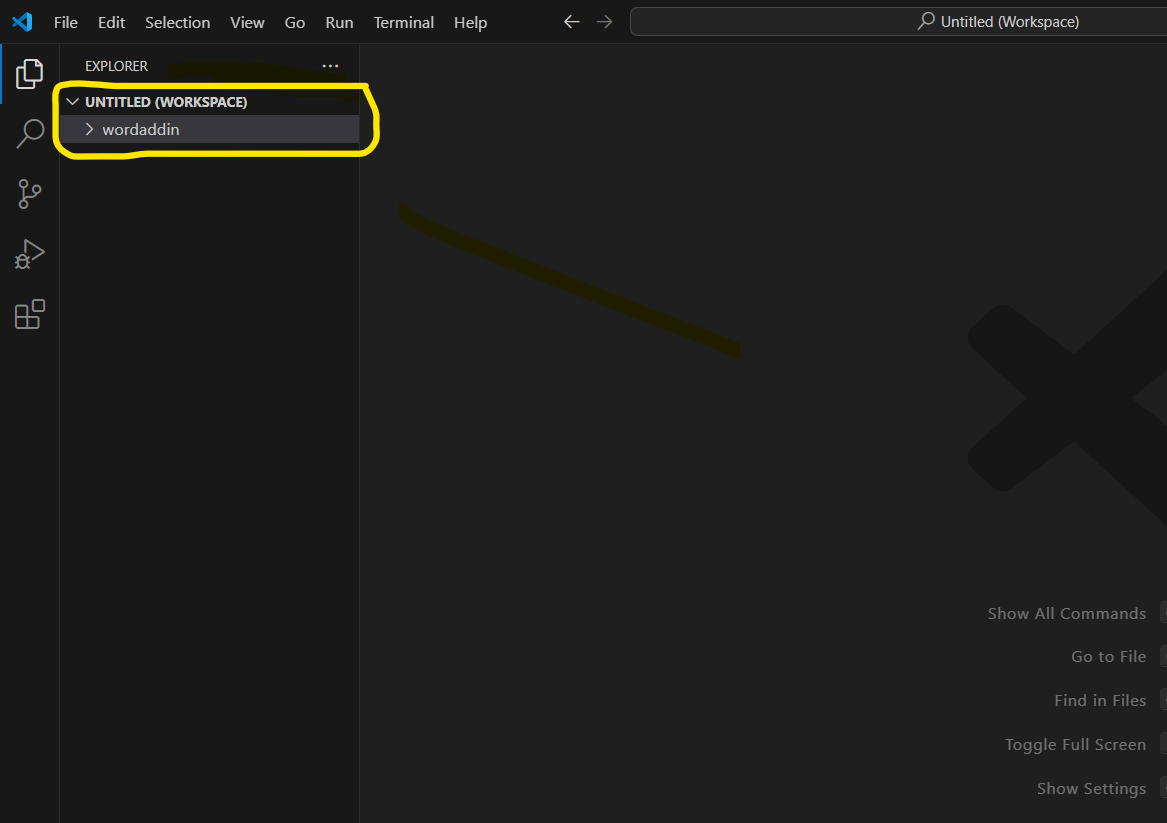The width and height of the screenshot is (1167, 823).
Task: Open the Help menu
Action: [x=470, y=22]
